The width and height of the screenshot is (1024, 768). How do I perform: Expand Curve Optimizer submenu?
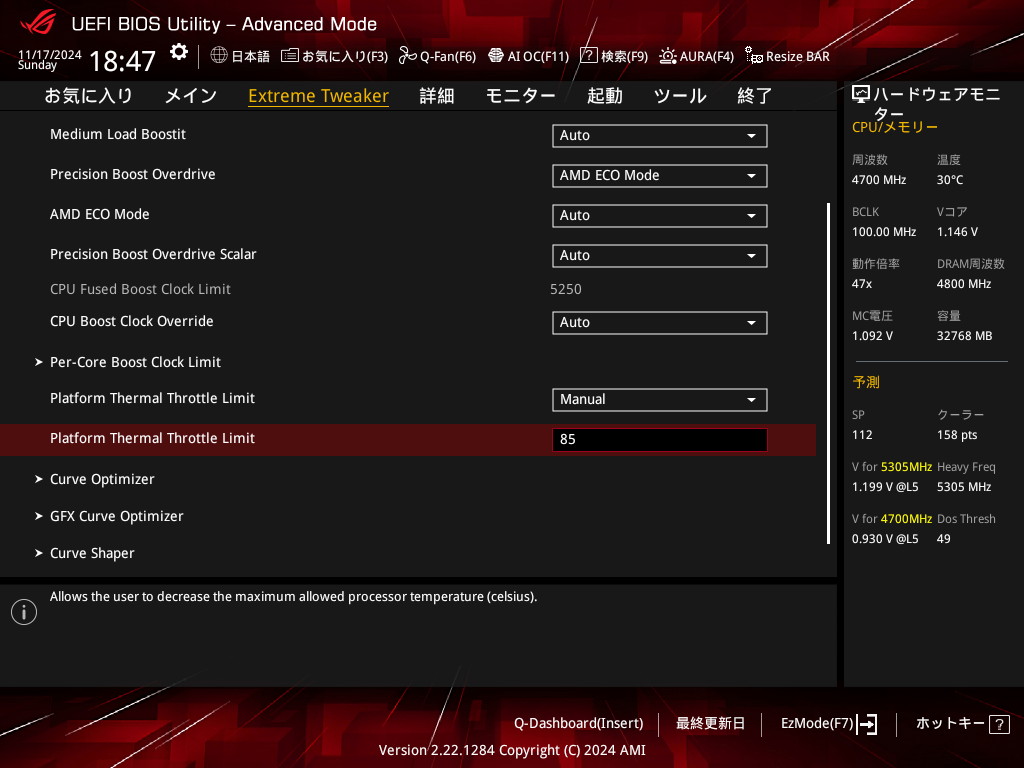click(x=102, y=479)
